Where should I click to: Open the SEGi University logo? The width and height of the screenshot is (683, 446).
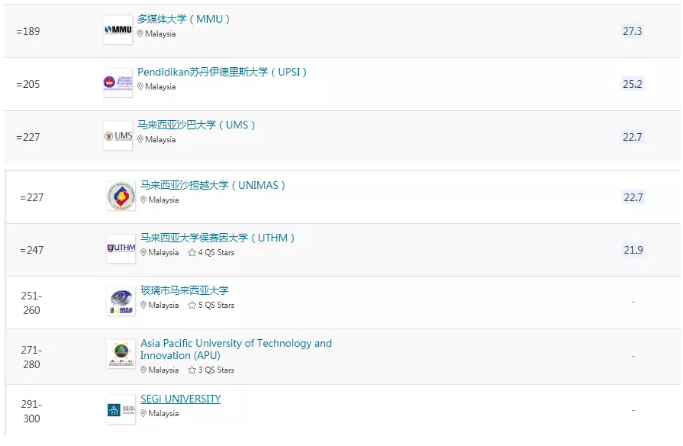click(x=121, y=409)
